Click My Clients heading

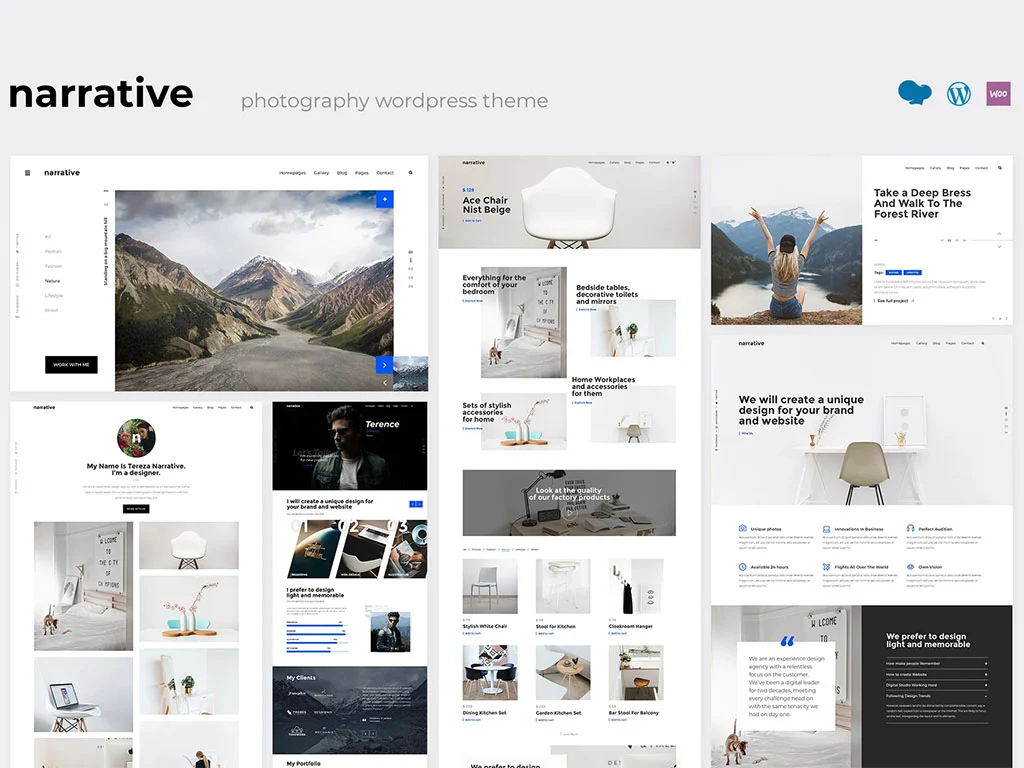point(301,678)
